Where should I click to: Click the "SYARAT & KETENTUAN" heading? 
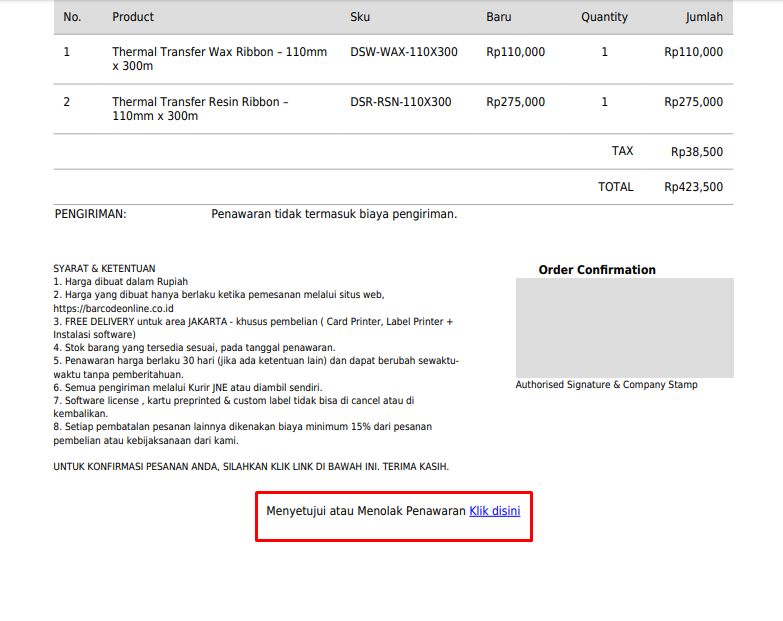pyautogui.click(x=104, y=269)
